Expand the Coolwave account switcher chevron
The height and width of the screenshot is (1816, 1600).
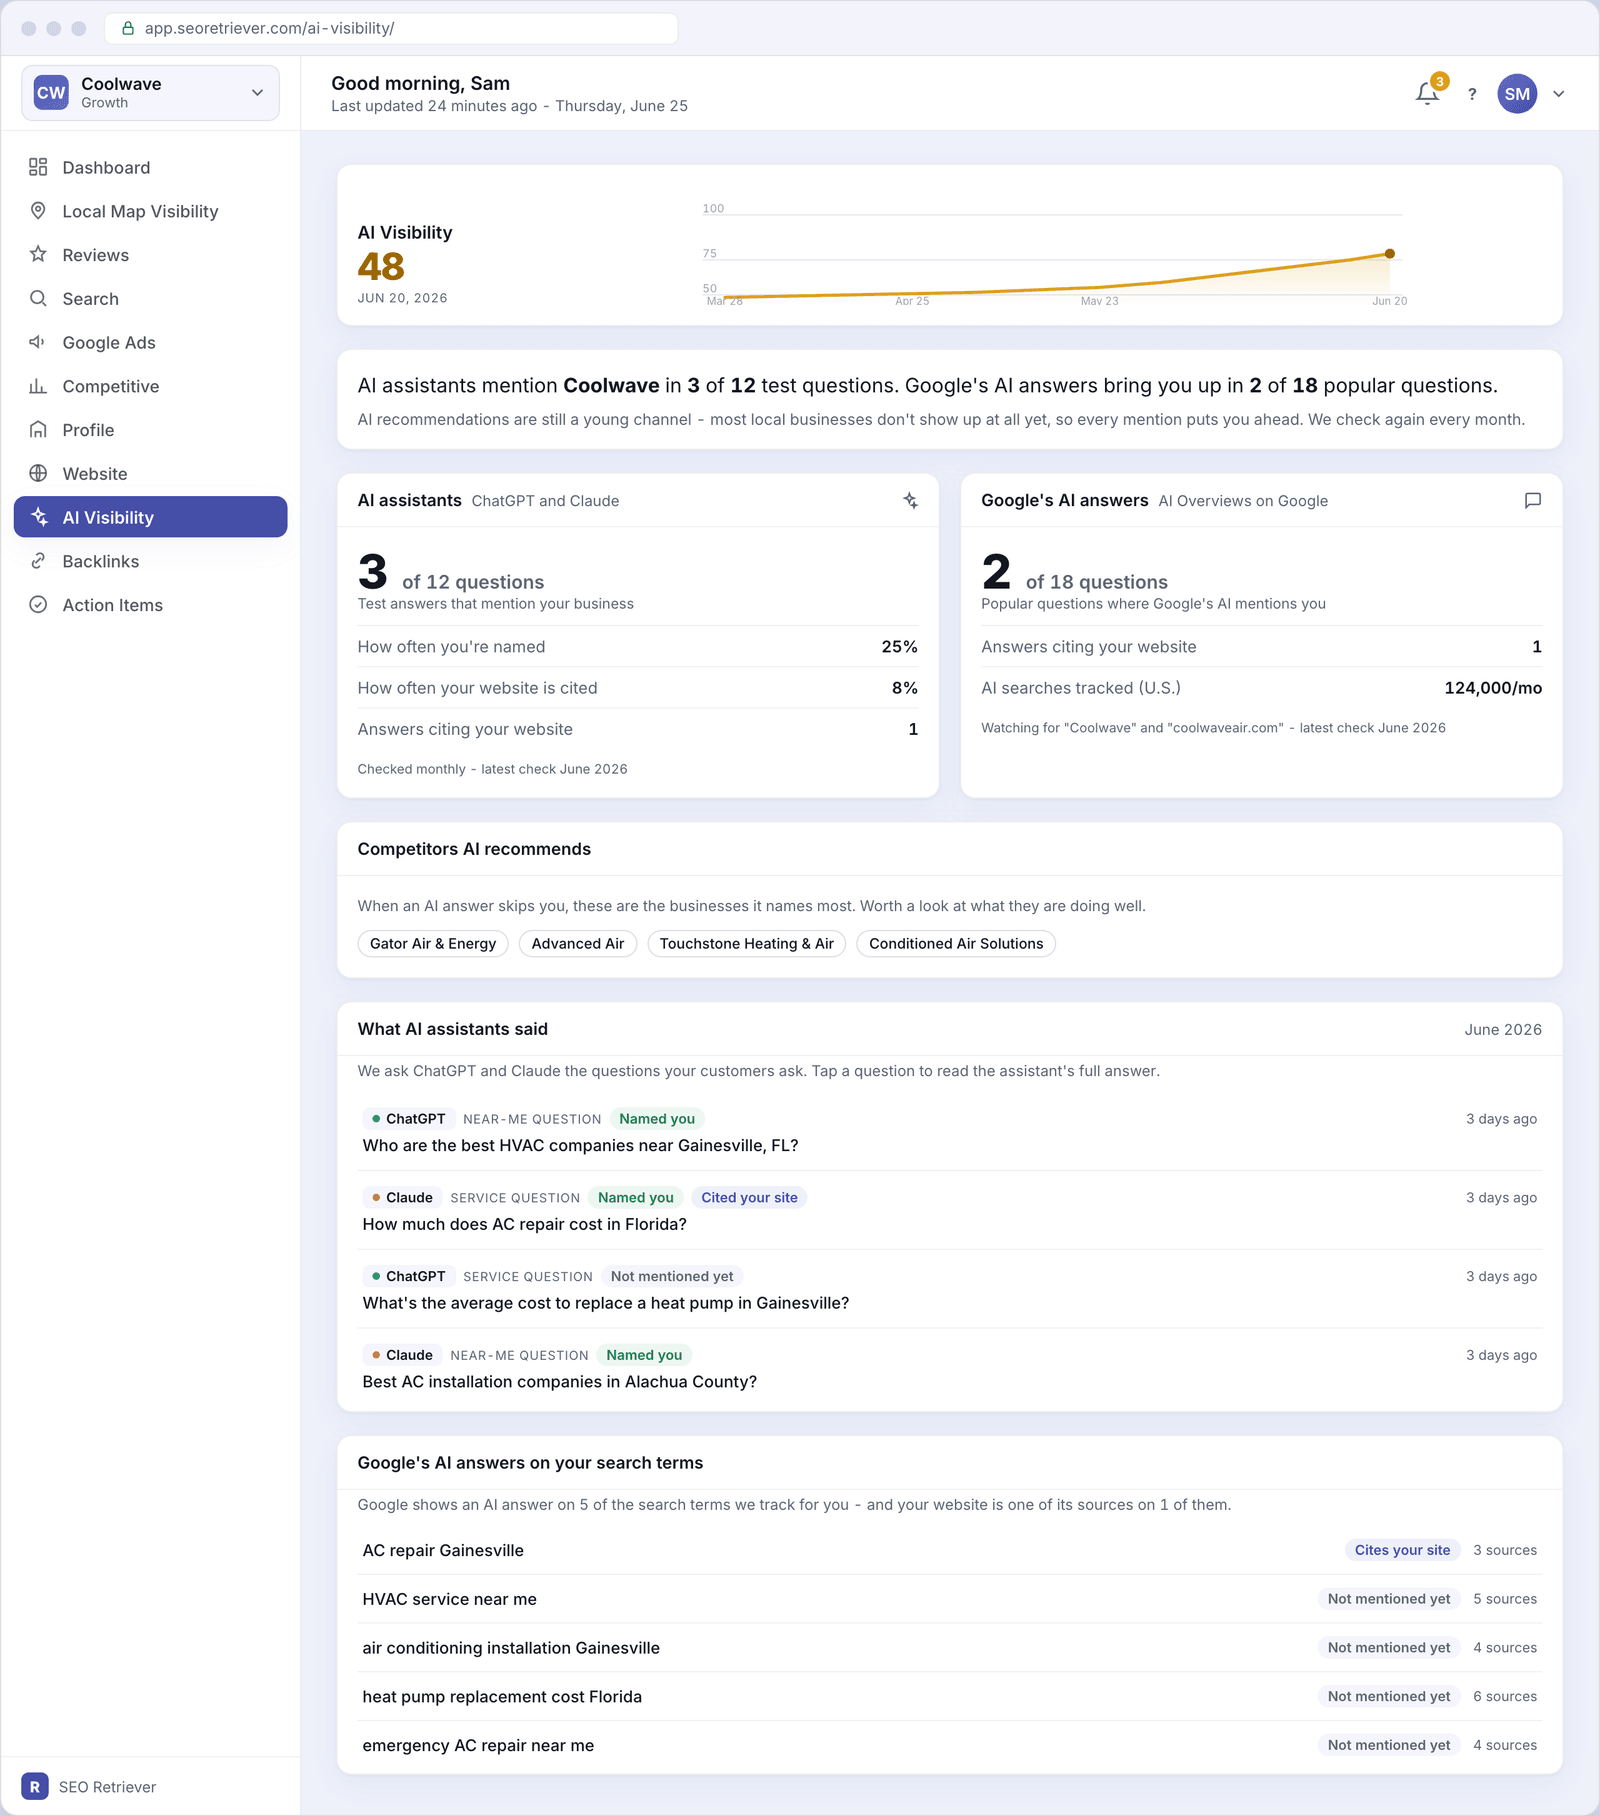[257, 93]
